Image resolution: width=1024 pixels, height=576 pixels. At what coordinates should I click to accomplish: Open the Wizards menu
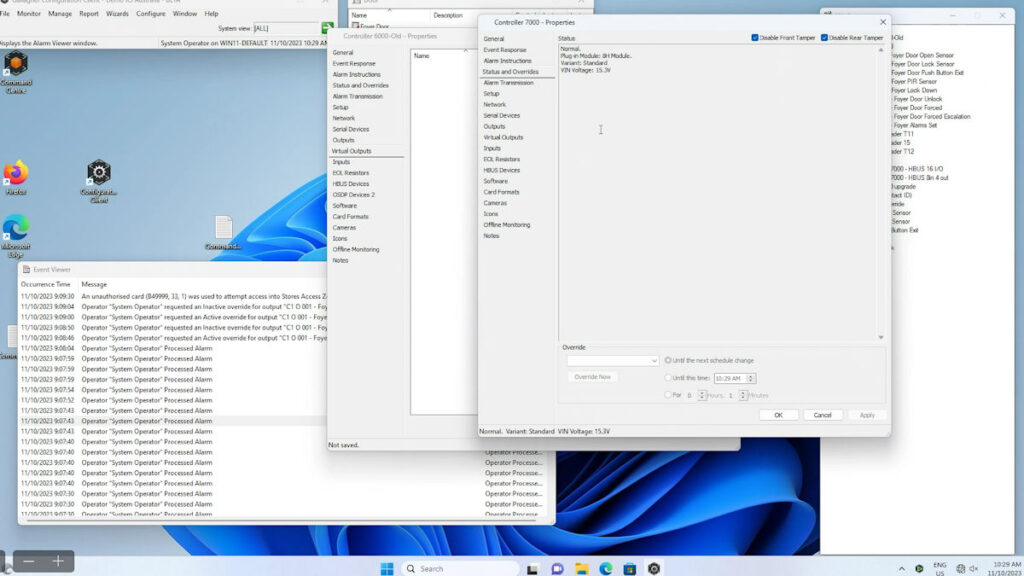pyautogui.click(x=117, y=14)
